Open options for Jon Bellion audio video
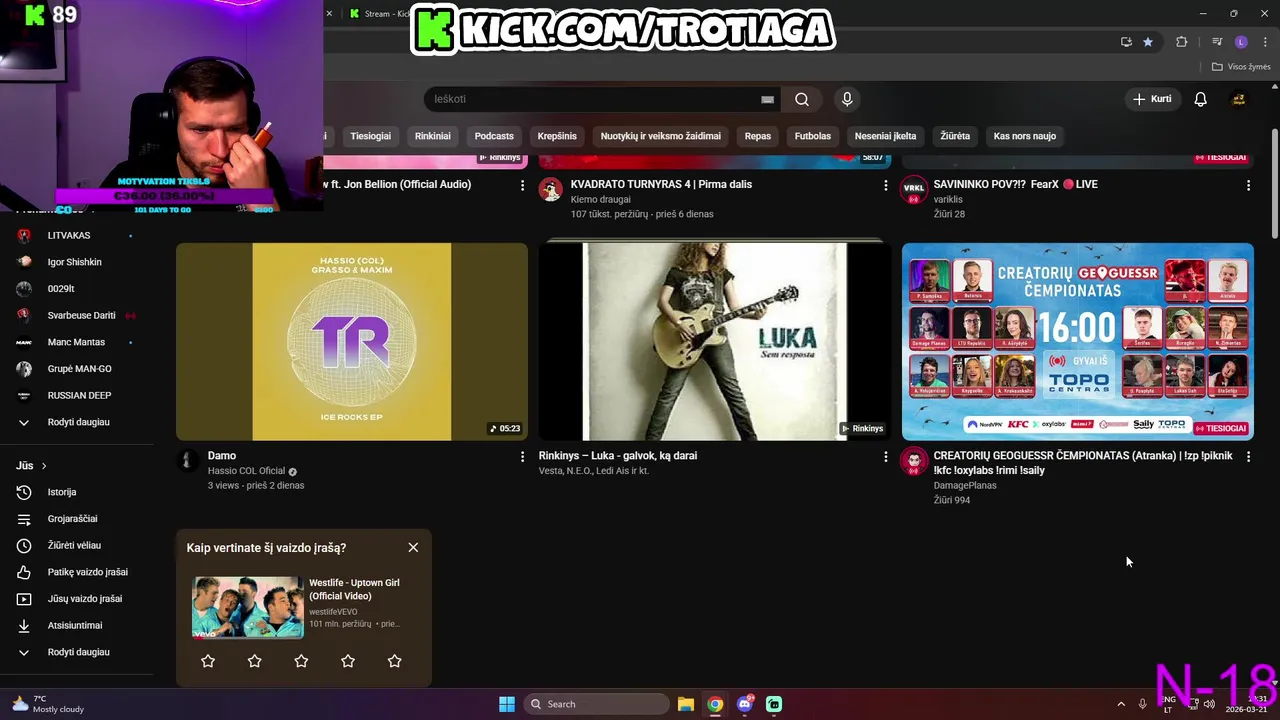Viewport: 1280px width, 720px height. pyautogui.click(x=522, y=185)
